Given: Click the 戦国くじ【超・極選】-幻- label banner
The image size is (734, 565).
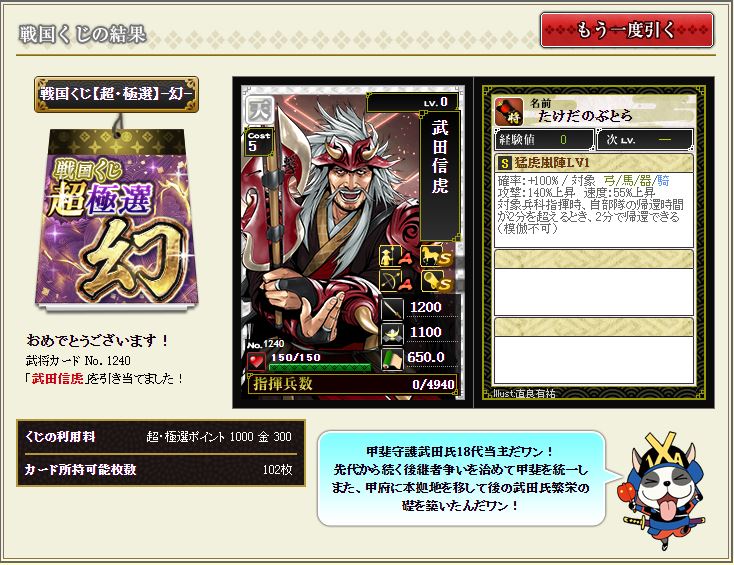Looking at the screenshot, I should coord(117,94).
